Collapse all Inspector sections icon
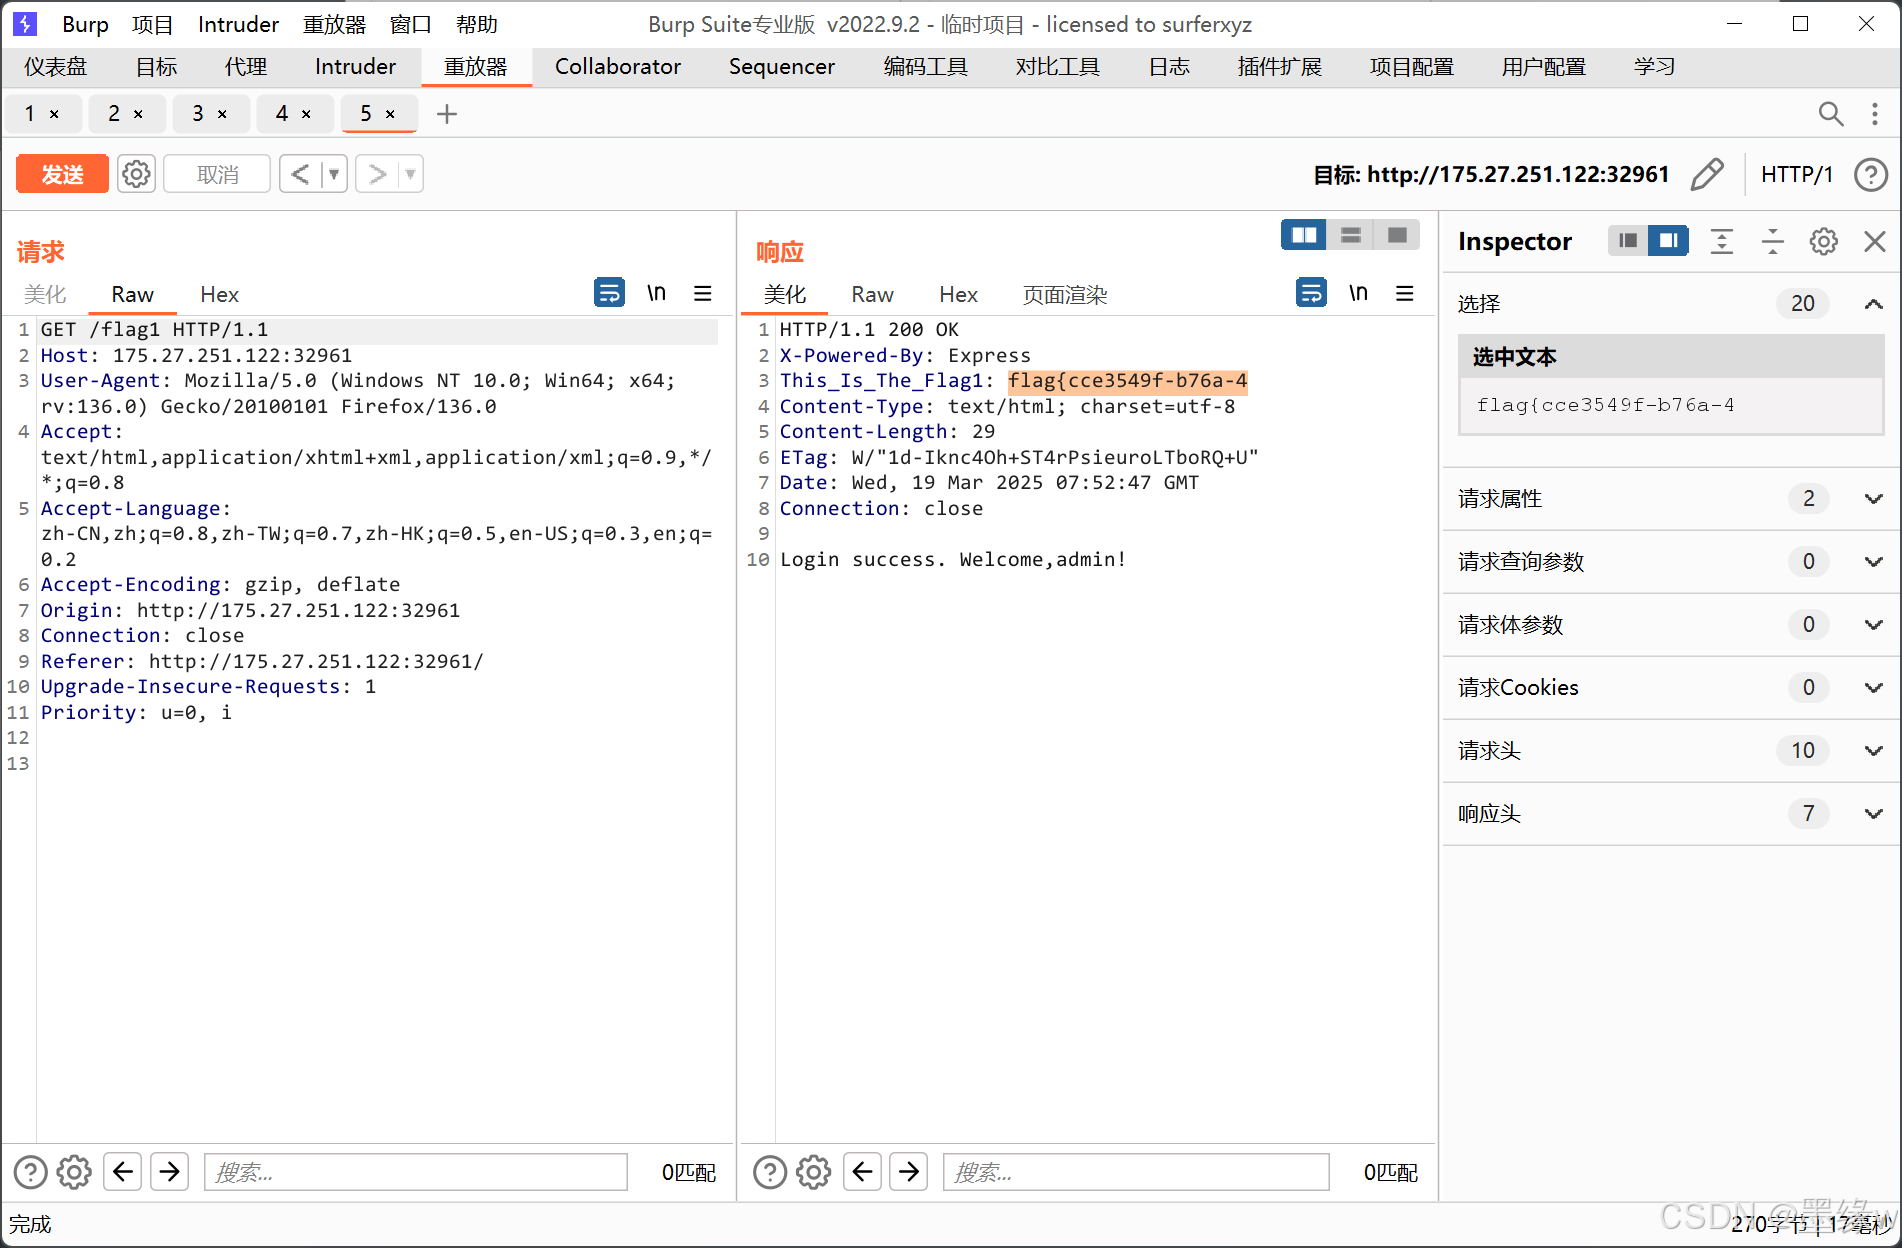The image size is (1902, 1248). pos(1772,241)
